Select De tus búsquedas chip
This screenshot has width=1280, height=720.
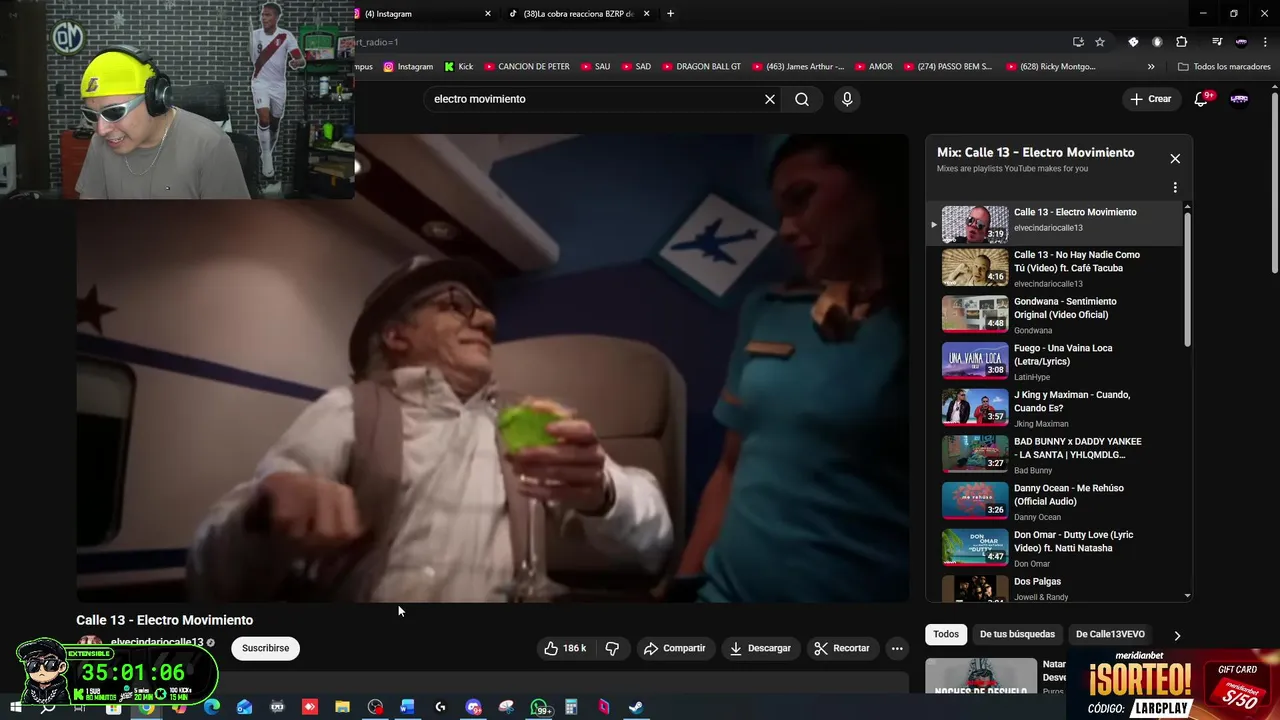(1017, 634)
